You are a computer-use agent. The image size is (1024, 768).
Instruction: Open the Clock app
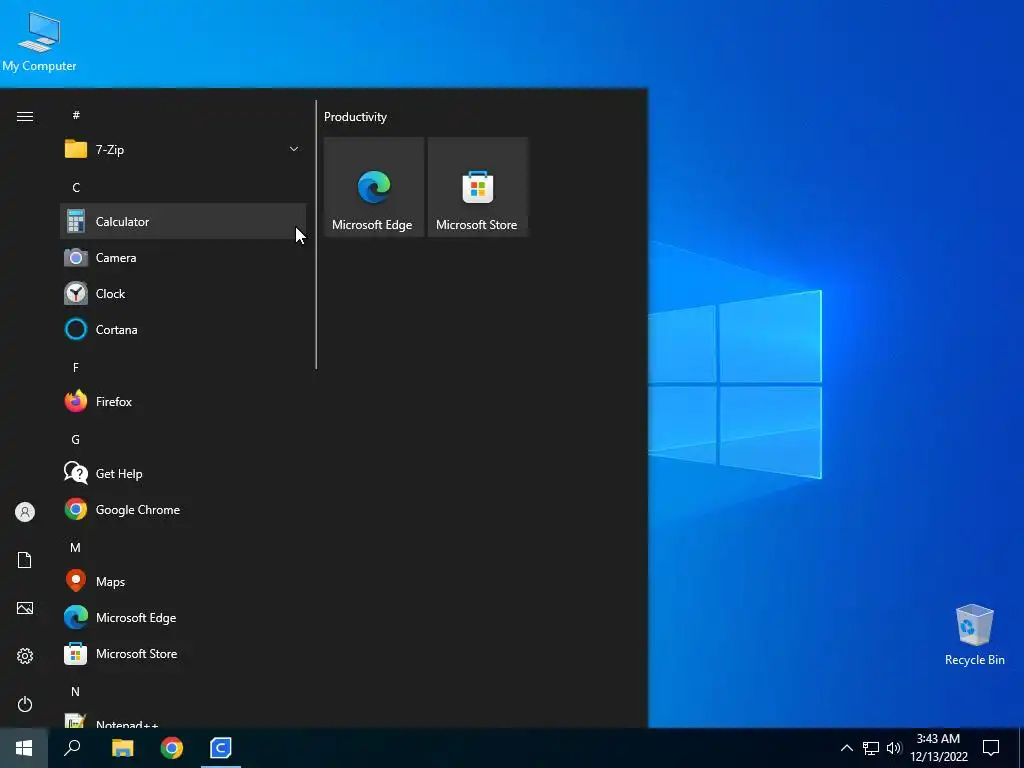[183, 293]
